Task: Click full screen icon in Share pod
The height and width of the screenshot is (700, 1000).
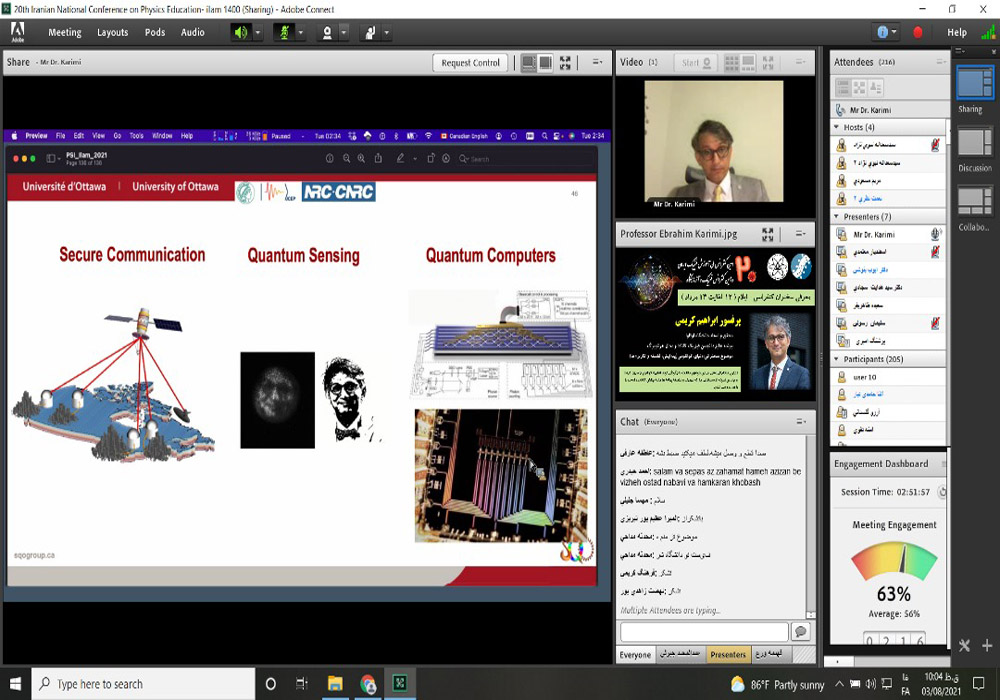Action: tap(565, 62)
